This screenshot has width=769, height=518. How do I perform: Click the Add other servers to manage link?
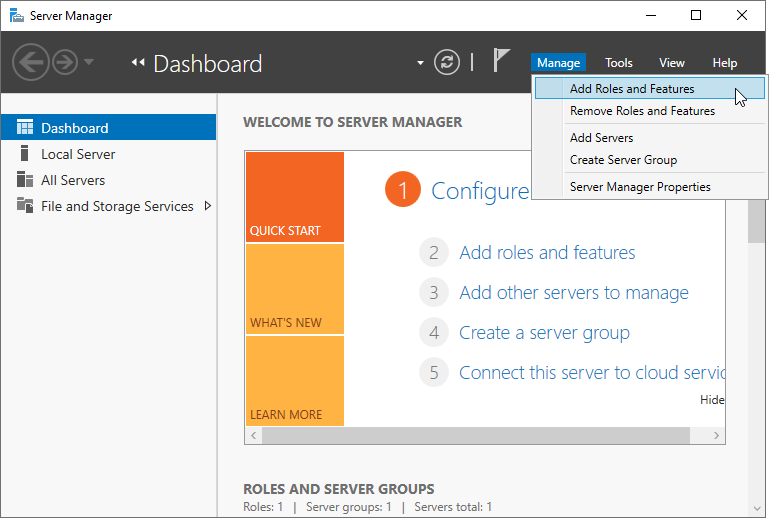tap(574, 293)
